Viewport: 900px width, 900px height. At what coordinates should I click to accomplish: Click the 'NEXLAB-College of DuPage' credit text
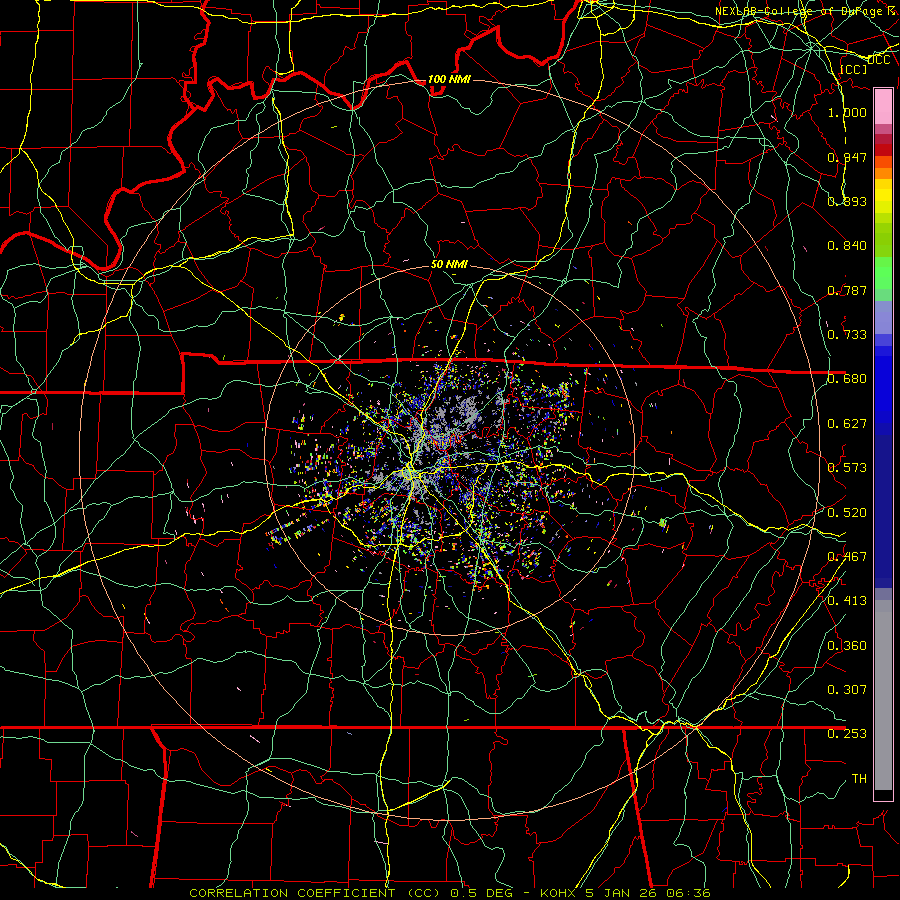(801, 11)
